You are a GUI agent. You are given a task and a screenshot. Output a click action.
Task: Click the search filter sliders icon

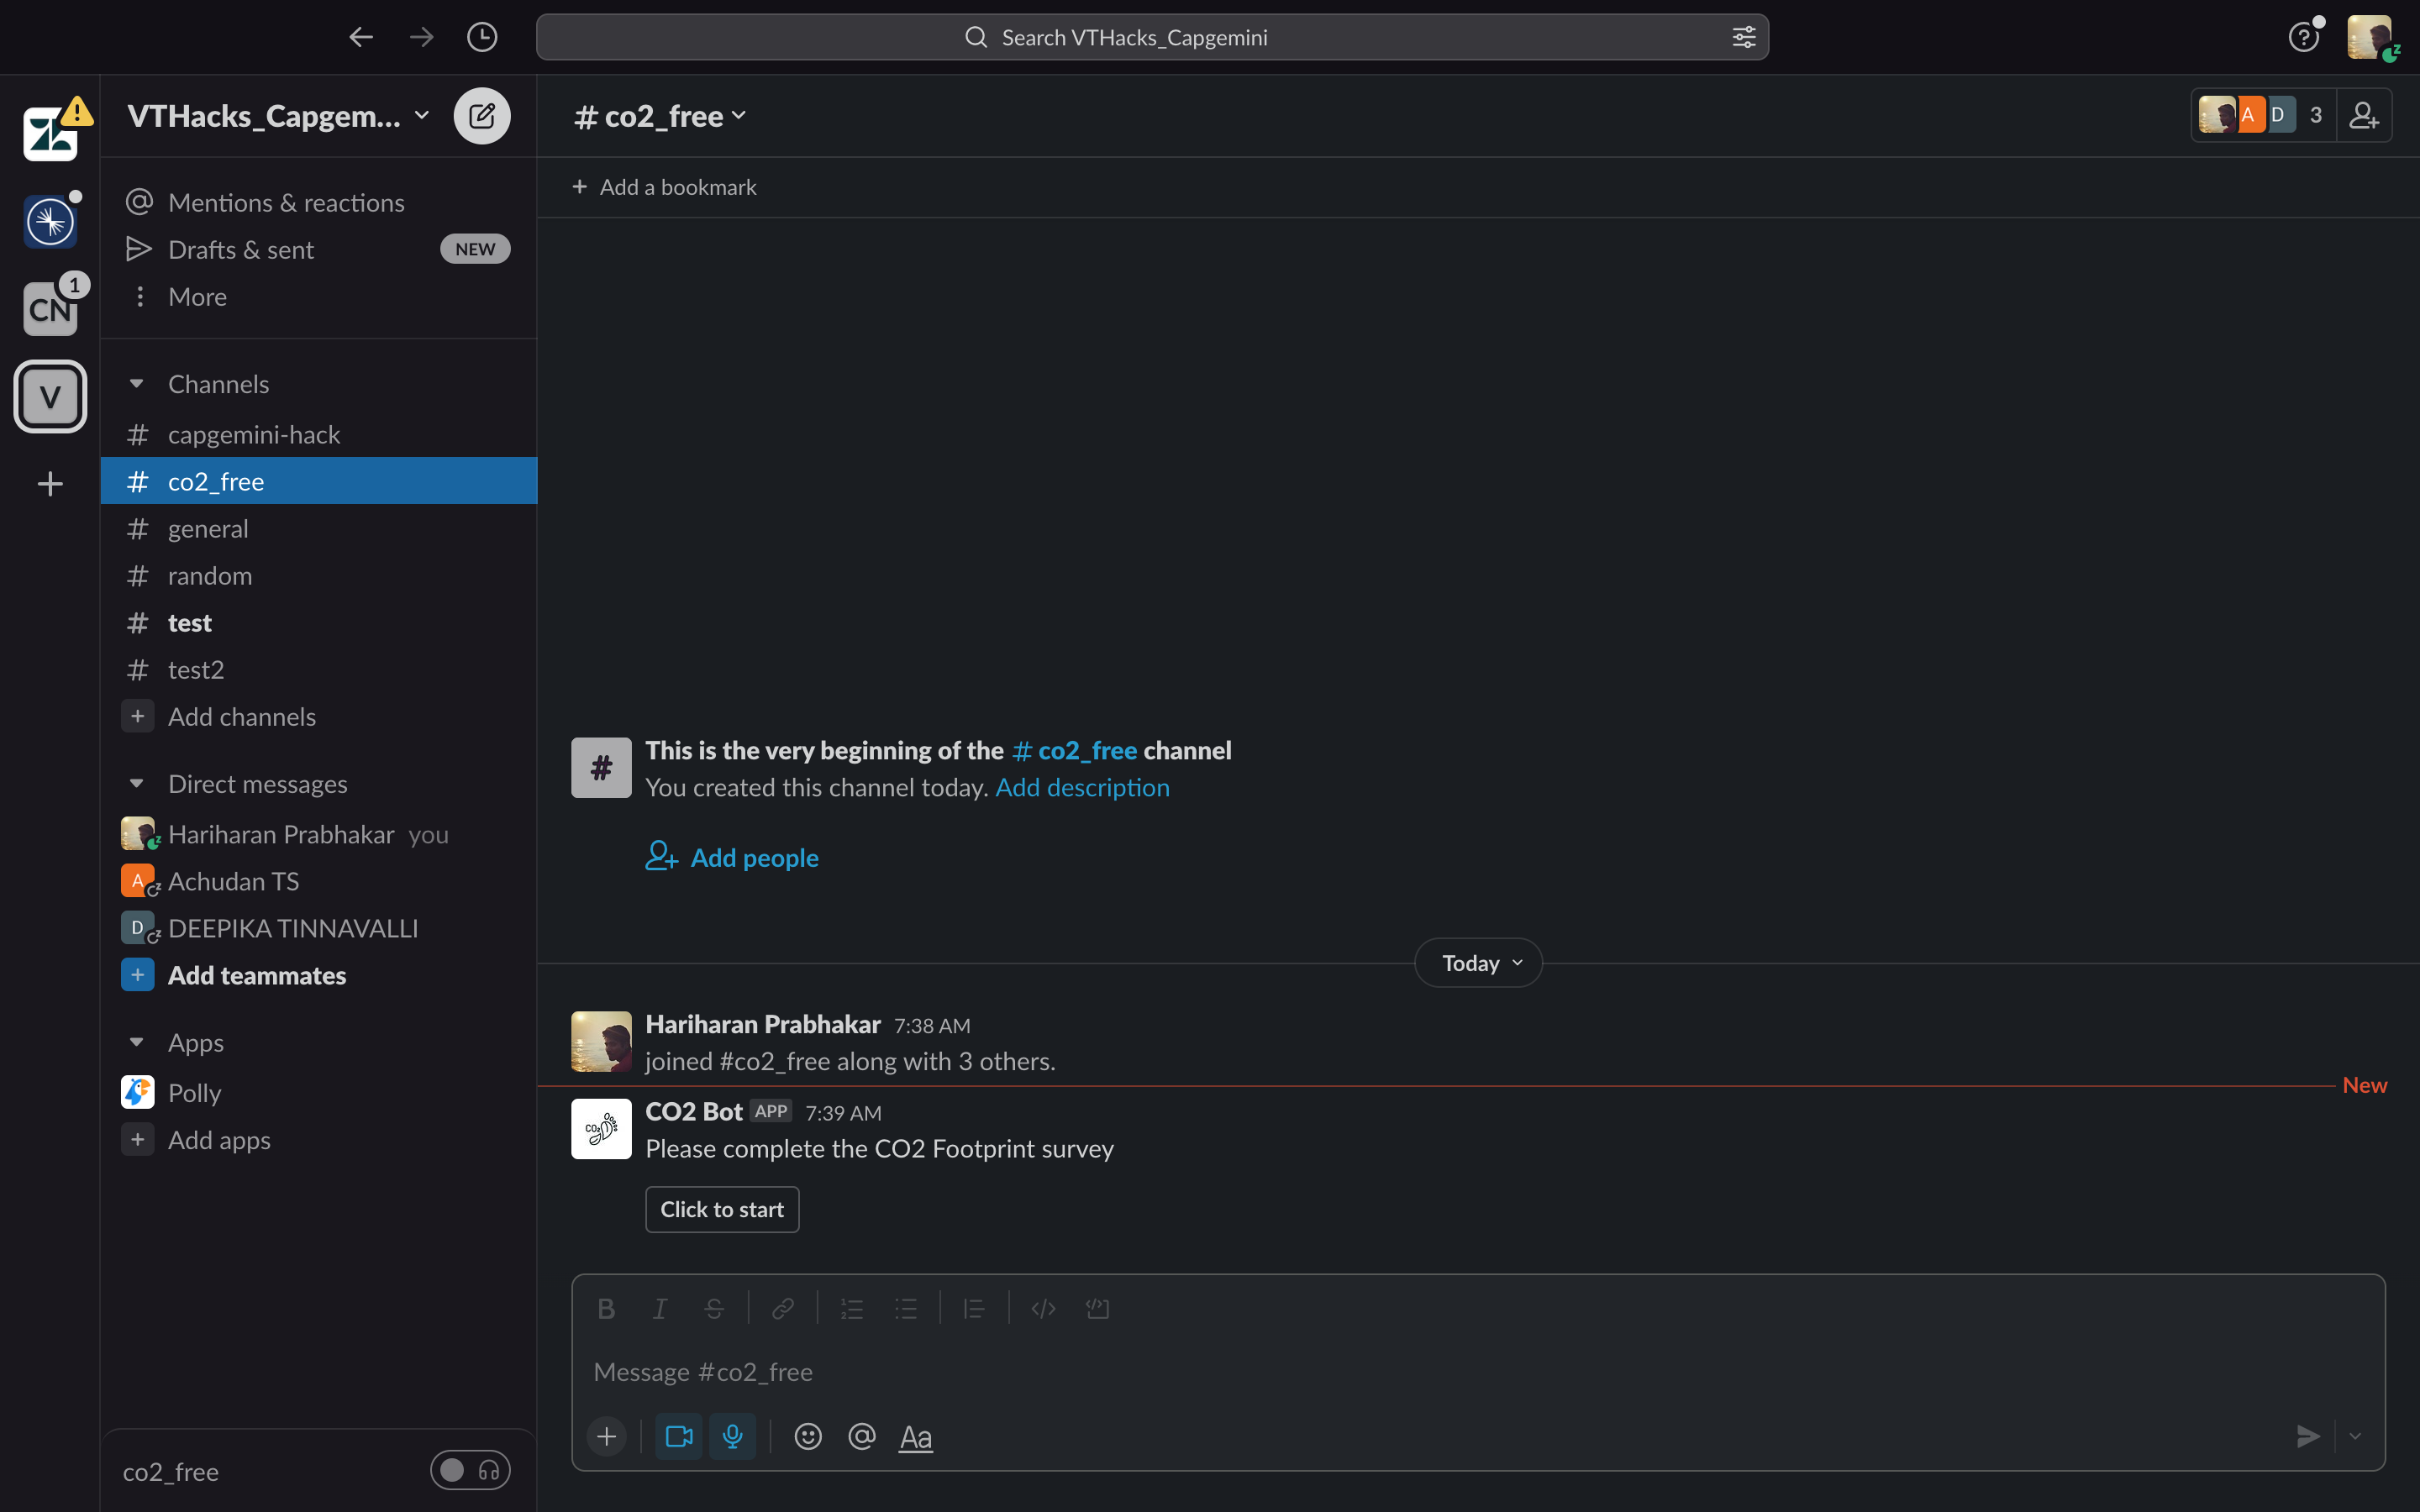pyautogui.click(x=1743, y=37)
